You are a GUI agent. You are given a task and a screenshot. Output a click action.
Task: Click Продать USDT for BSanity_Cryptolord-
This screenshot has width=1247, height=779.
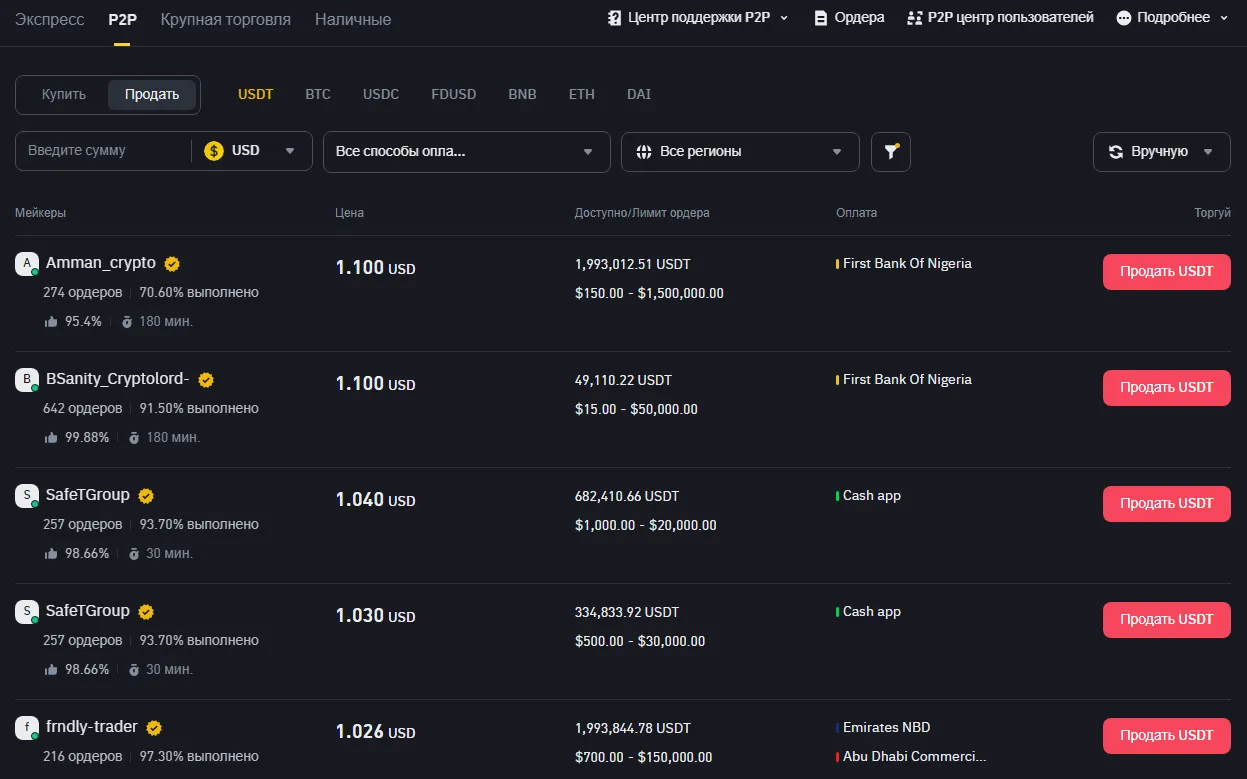[1166, 387]
